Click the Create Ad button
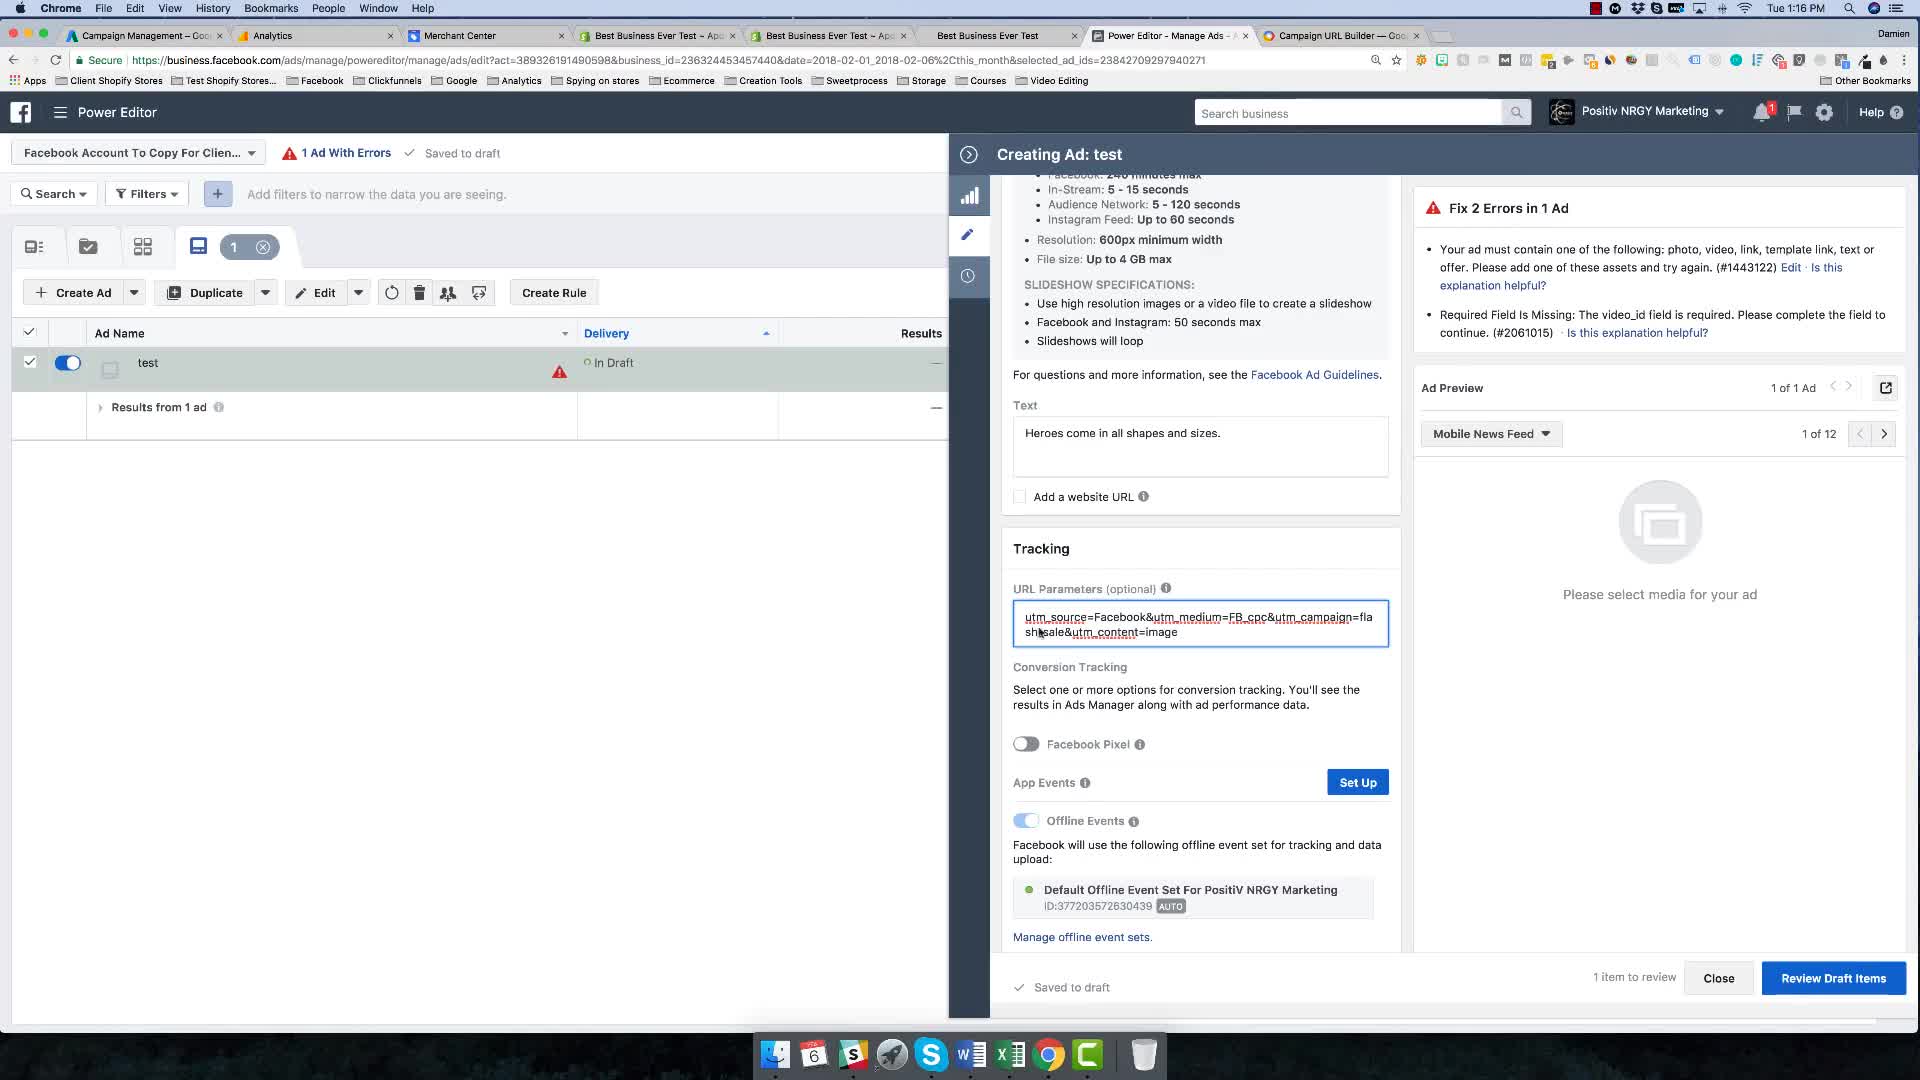This screenshot has width=1920, height=1080. tap(73, 293)
